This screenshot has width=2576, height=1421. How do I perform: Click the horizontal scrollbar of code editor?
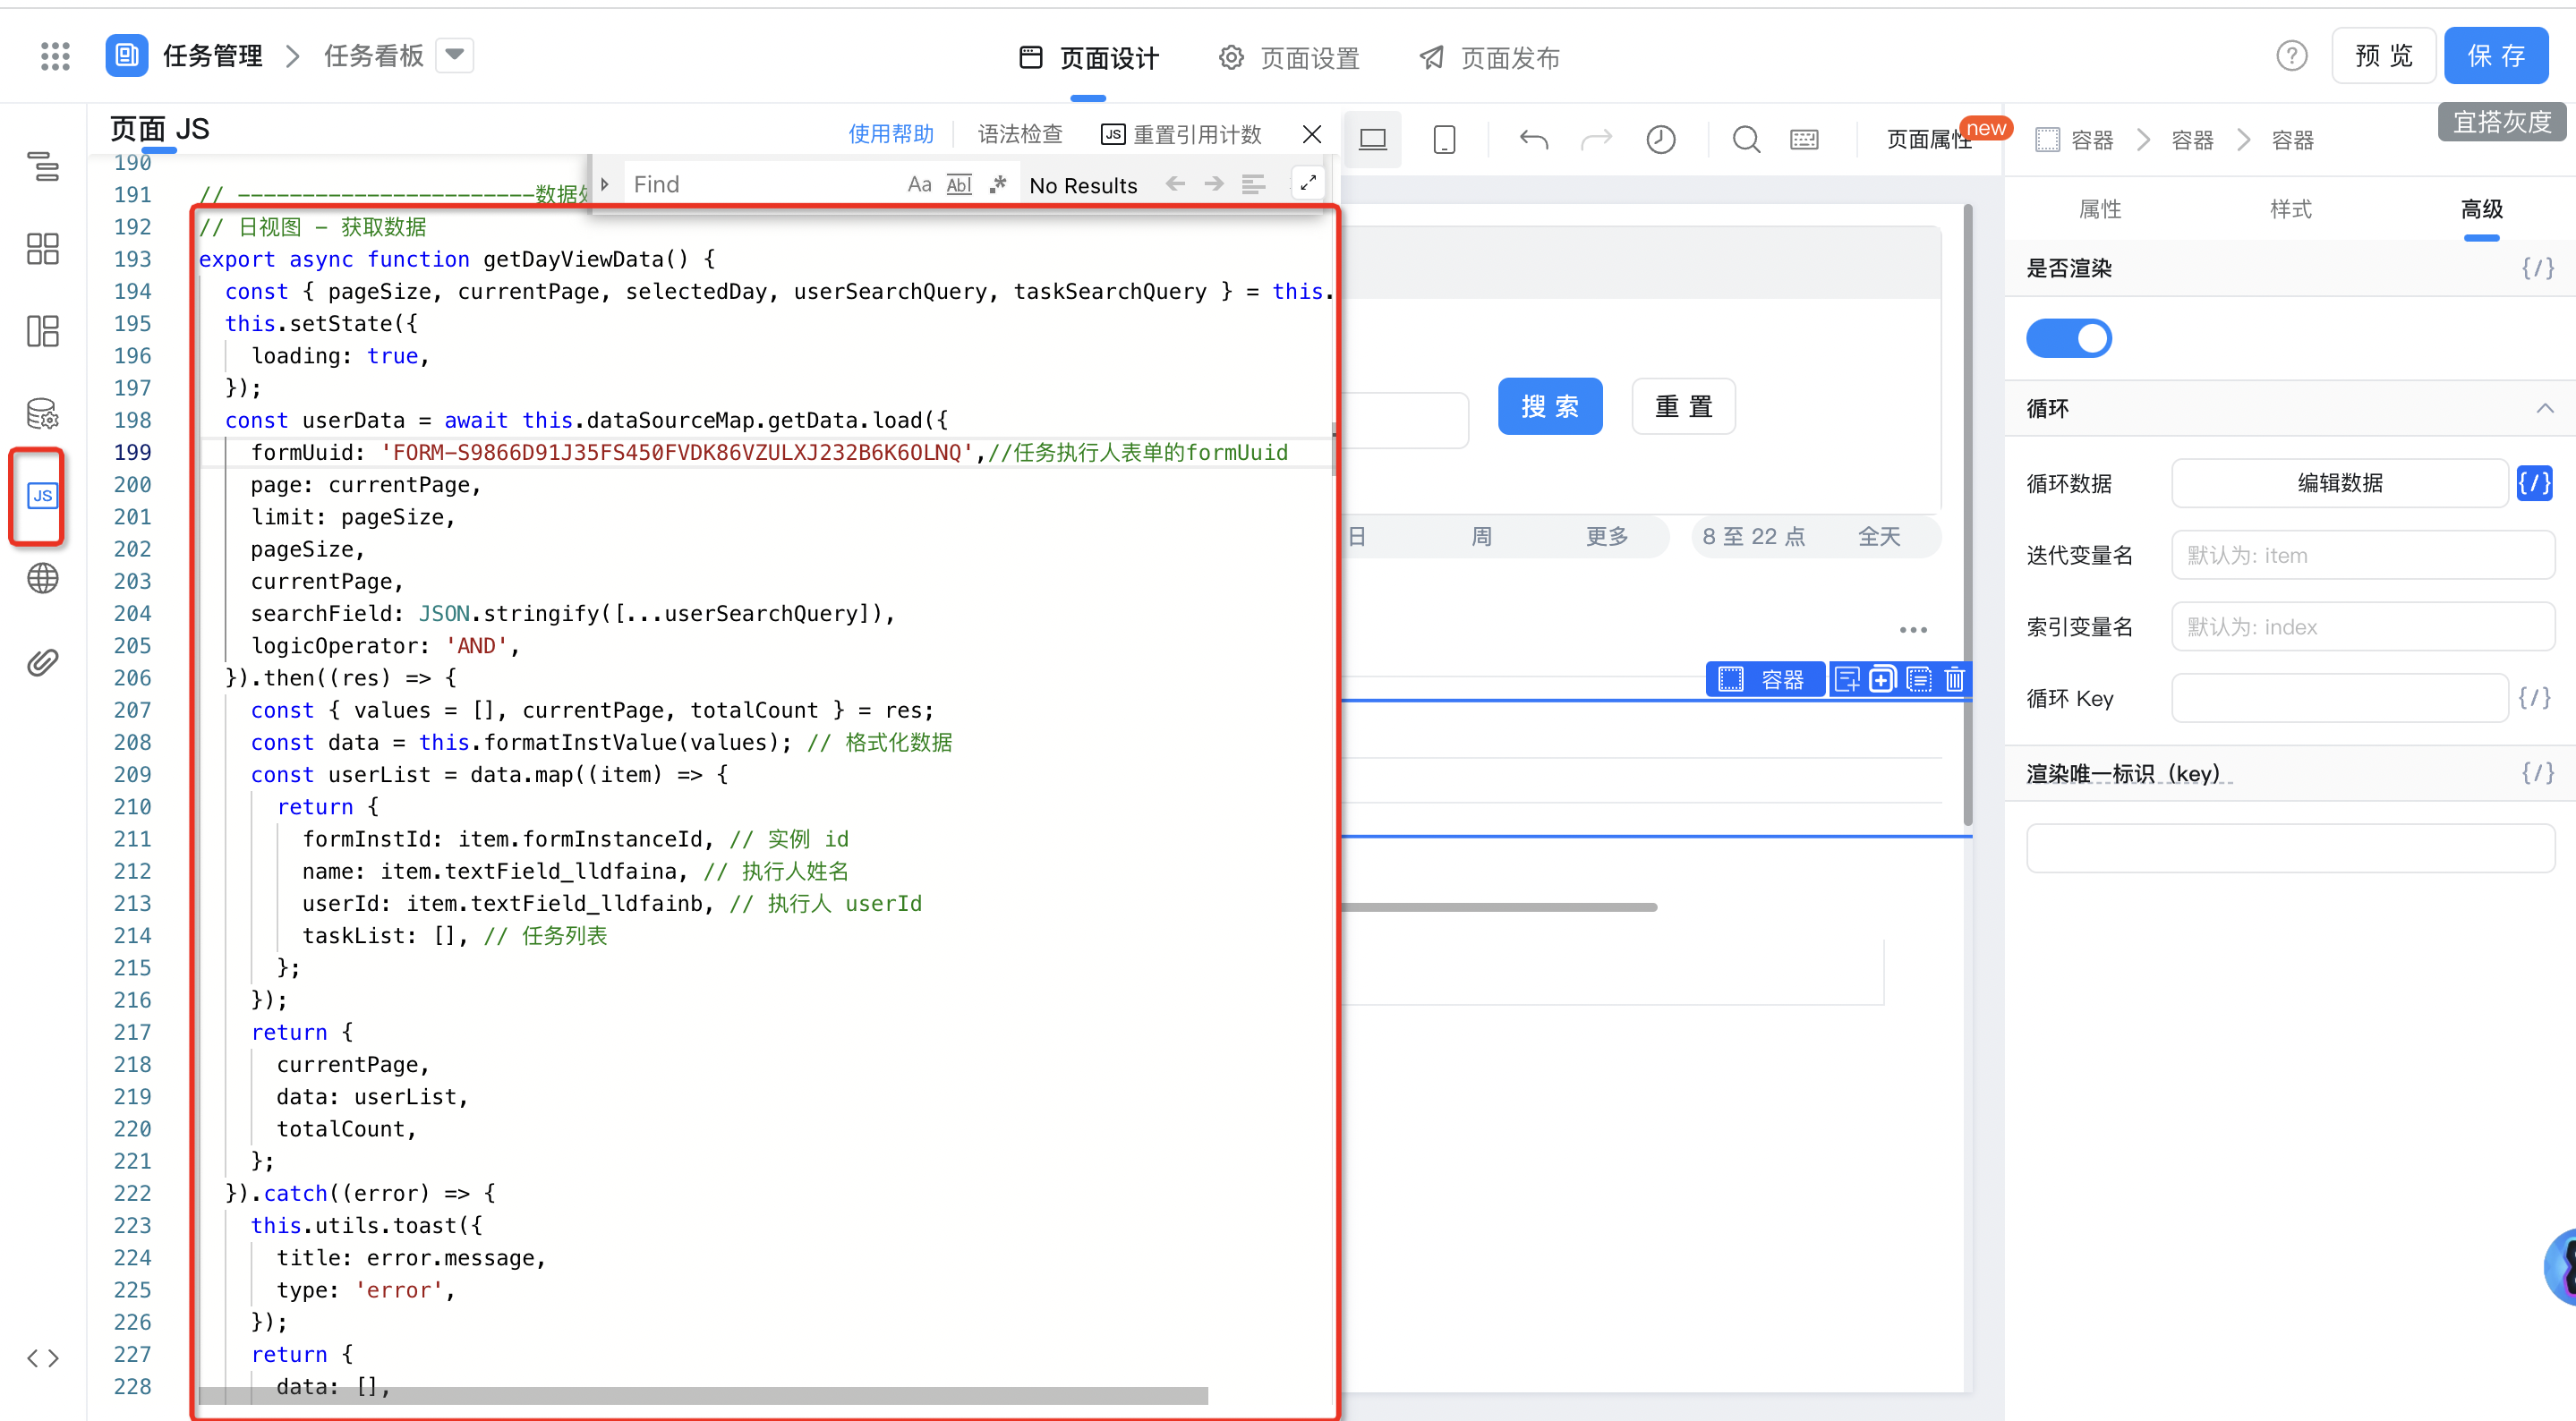point(703,1395)
